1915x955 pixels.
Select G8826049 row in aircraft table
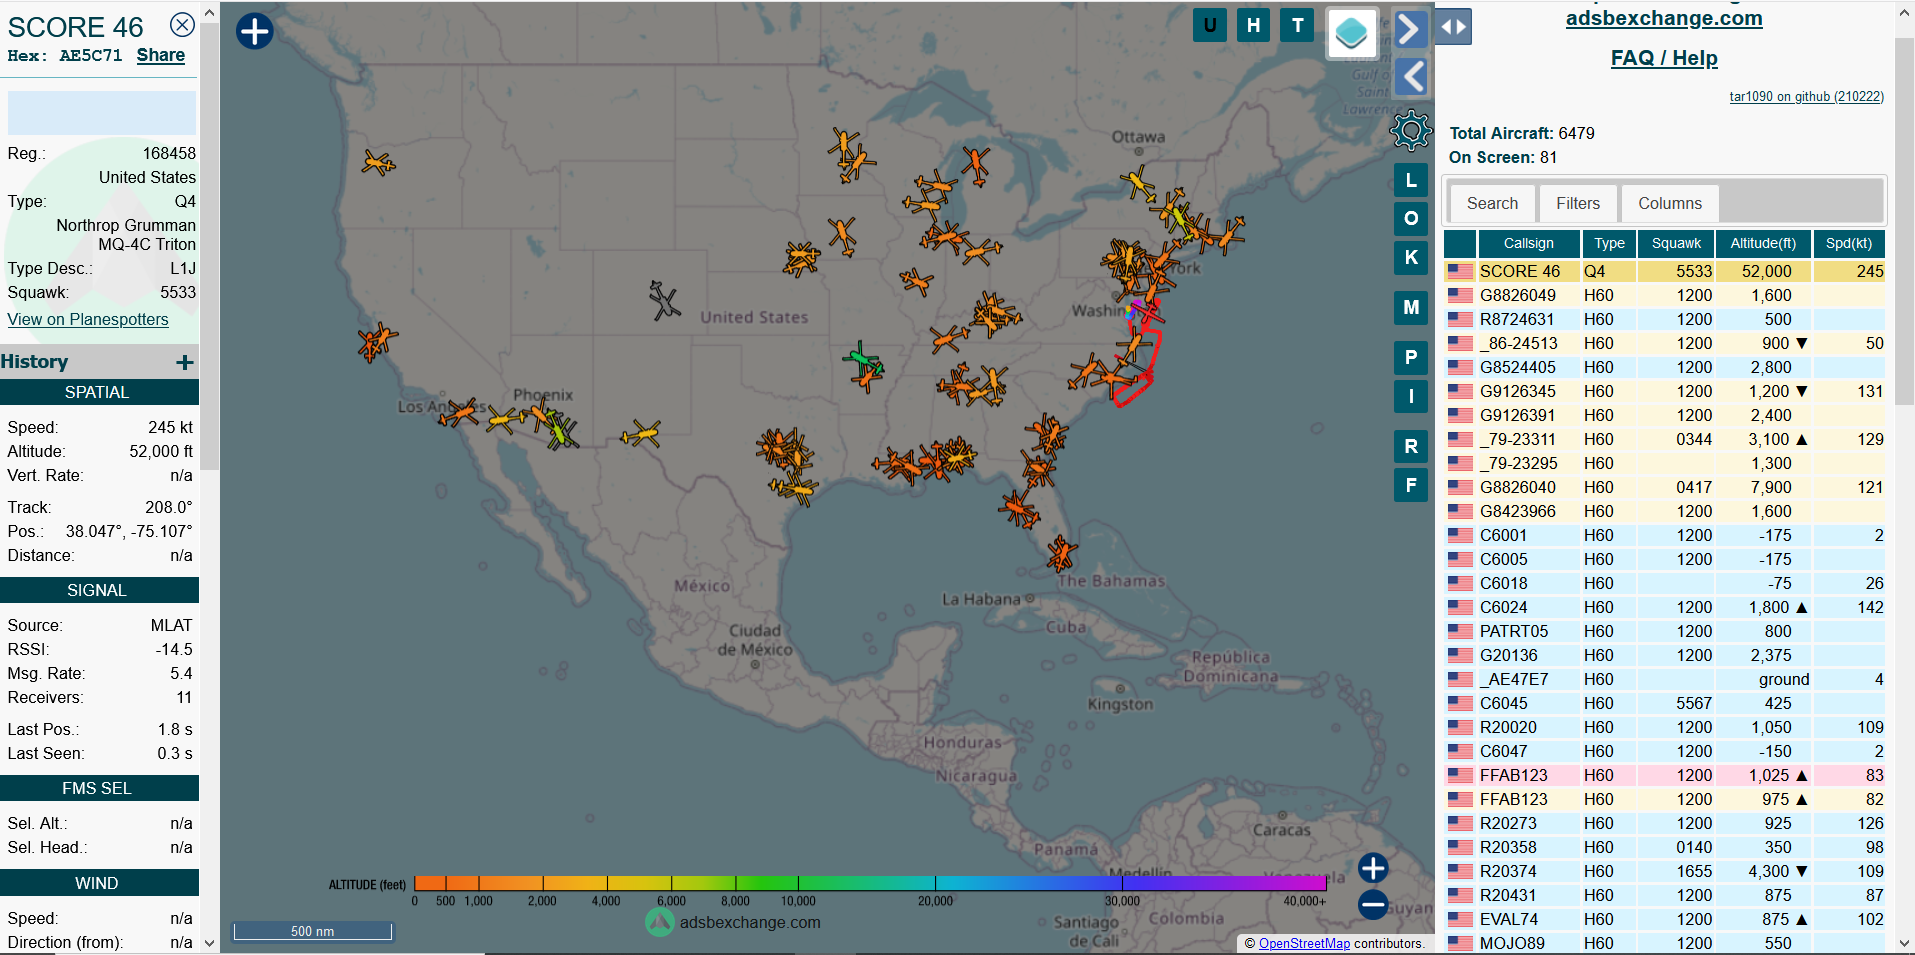pyautogui.click(x=1665, y=295)
